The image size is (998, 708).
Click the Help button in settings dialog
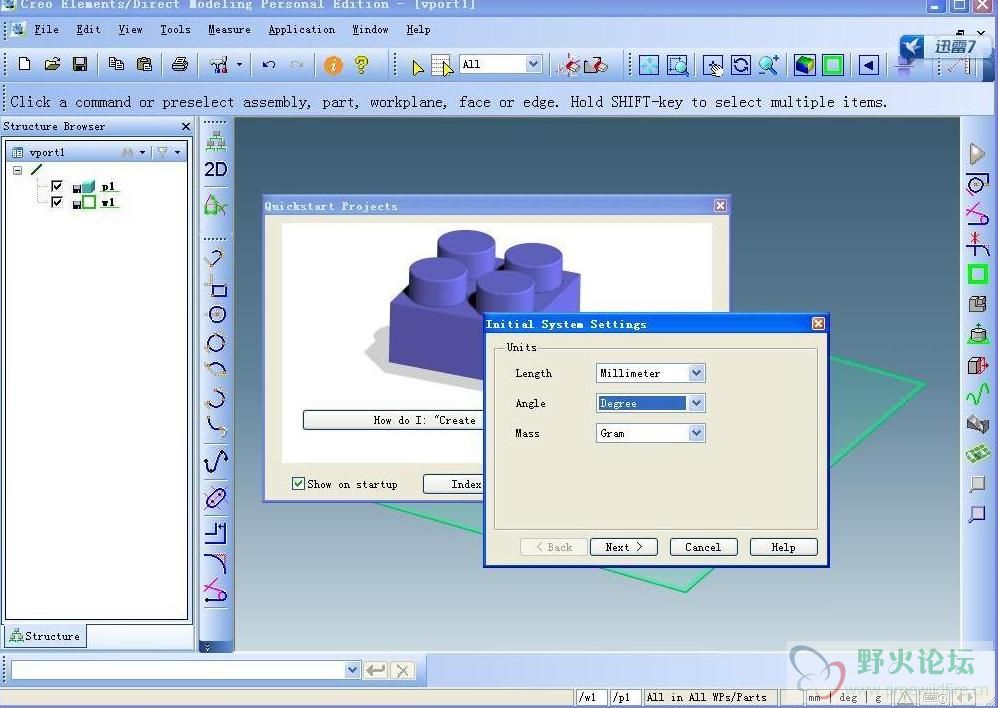[784, 547]
